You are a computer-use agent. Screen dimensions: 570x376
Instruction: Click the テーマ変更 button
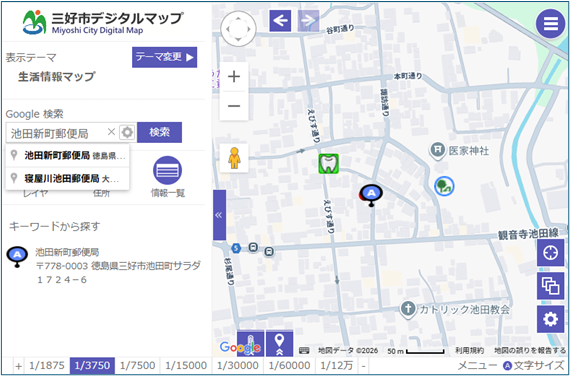pyautogui.click(x=165, y=57)
